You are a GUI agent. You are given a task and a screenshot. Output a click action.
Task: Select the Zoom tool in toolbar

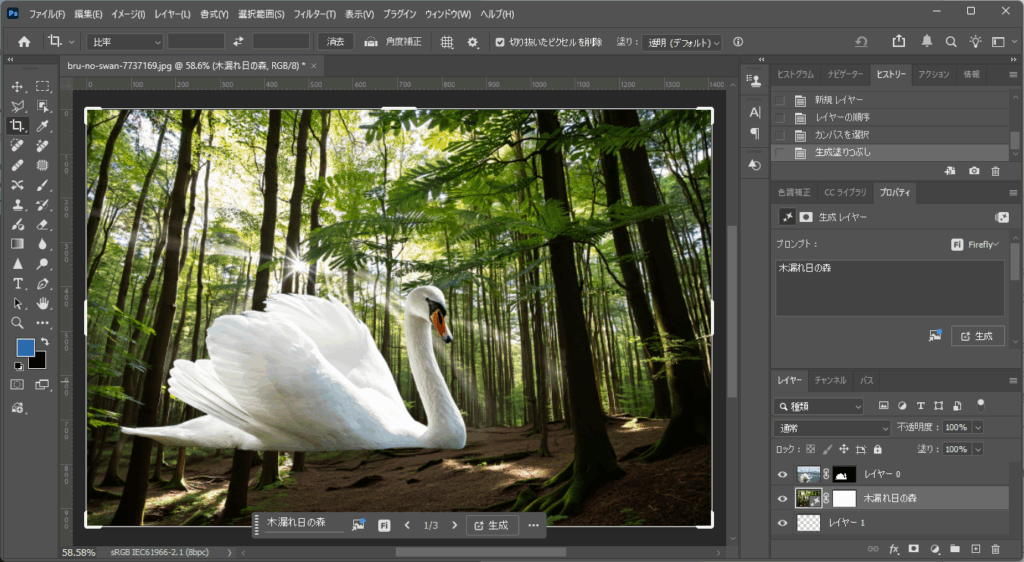tap(18, 323)
